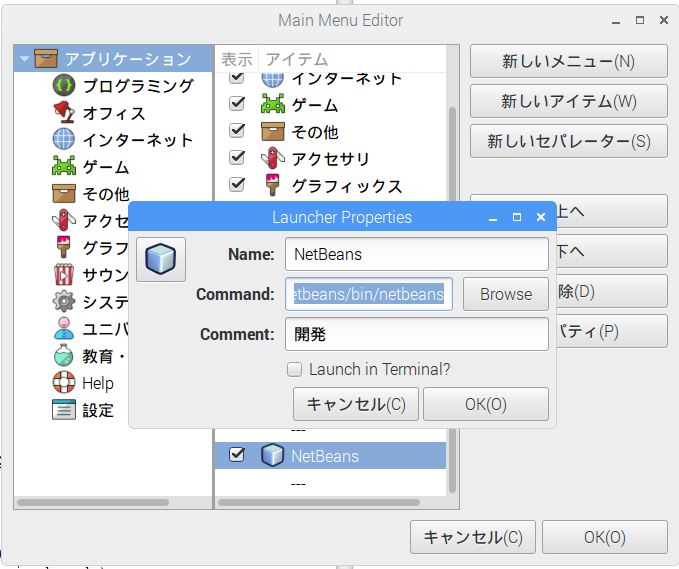Click the Browse button
The height and width of the screenshot is (569, 679).
pyautogui.click(x=505, y=294)
